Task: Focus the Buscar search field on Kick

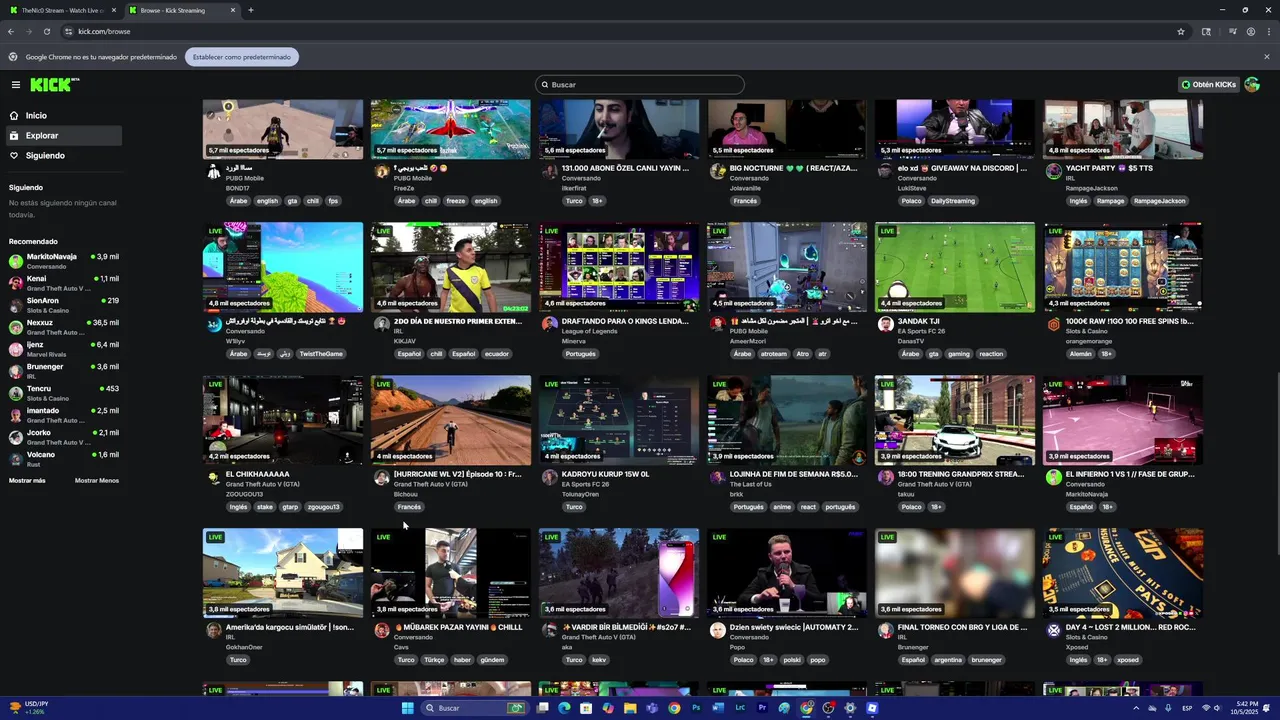Action: pos(640,85)
